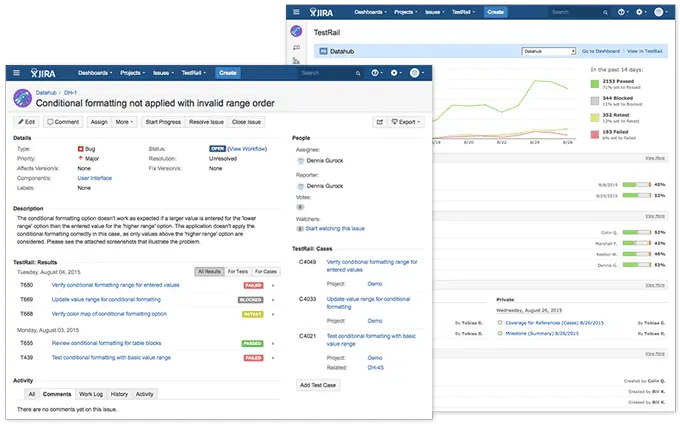This screenshot has height=425, width=680.
Task: Click the reporter avatar for Dennis Gurock
Action: [300, 186]
